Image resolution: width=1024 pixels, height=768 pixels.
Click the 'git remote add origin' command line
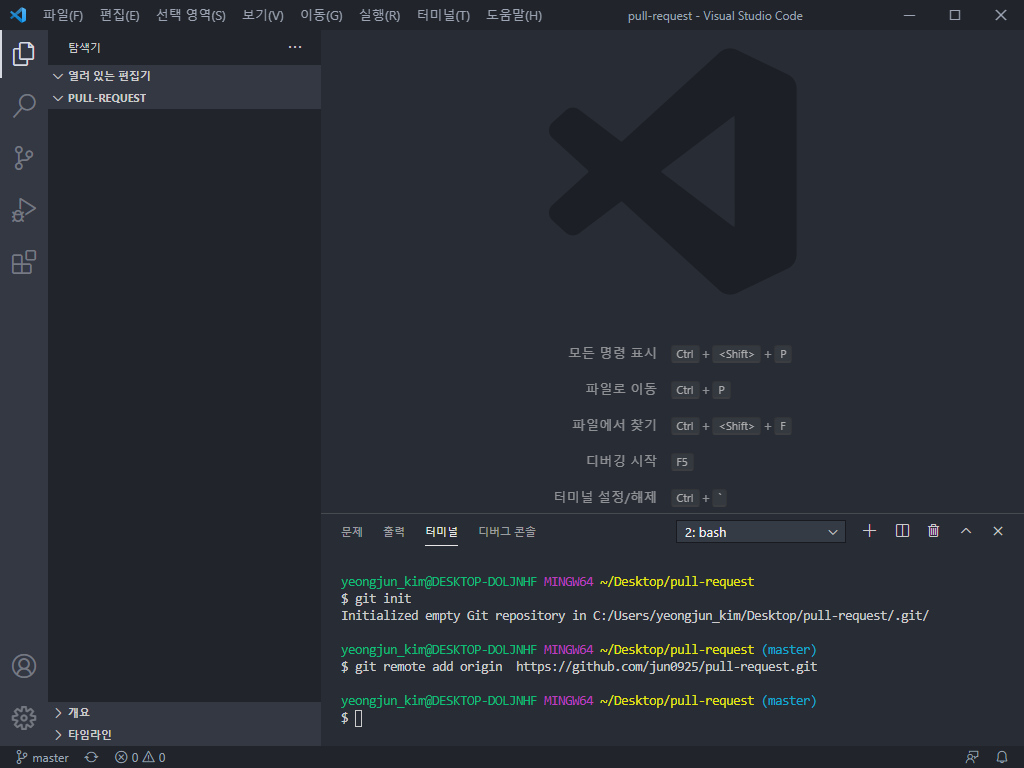point(579,667)
